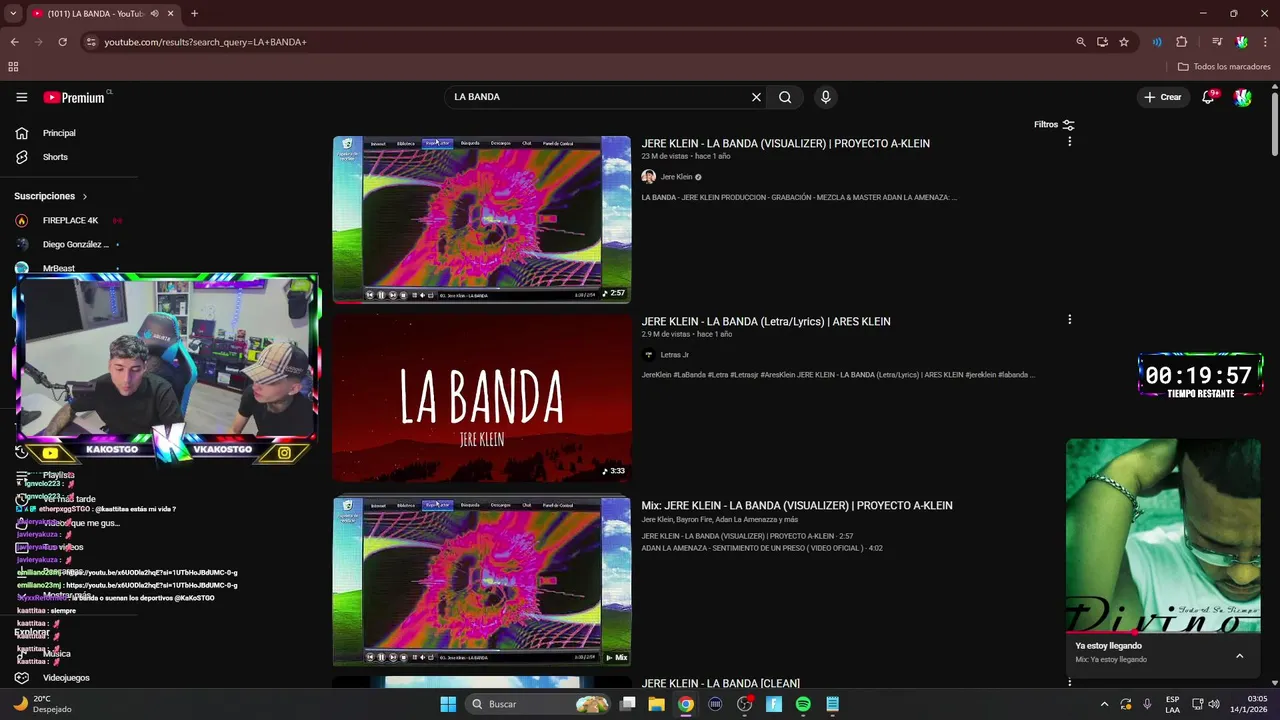Bookmark this page with the star
This screenshot has height=720, width=1280.
[1124, 42]
